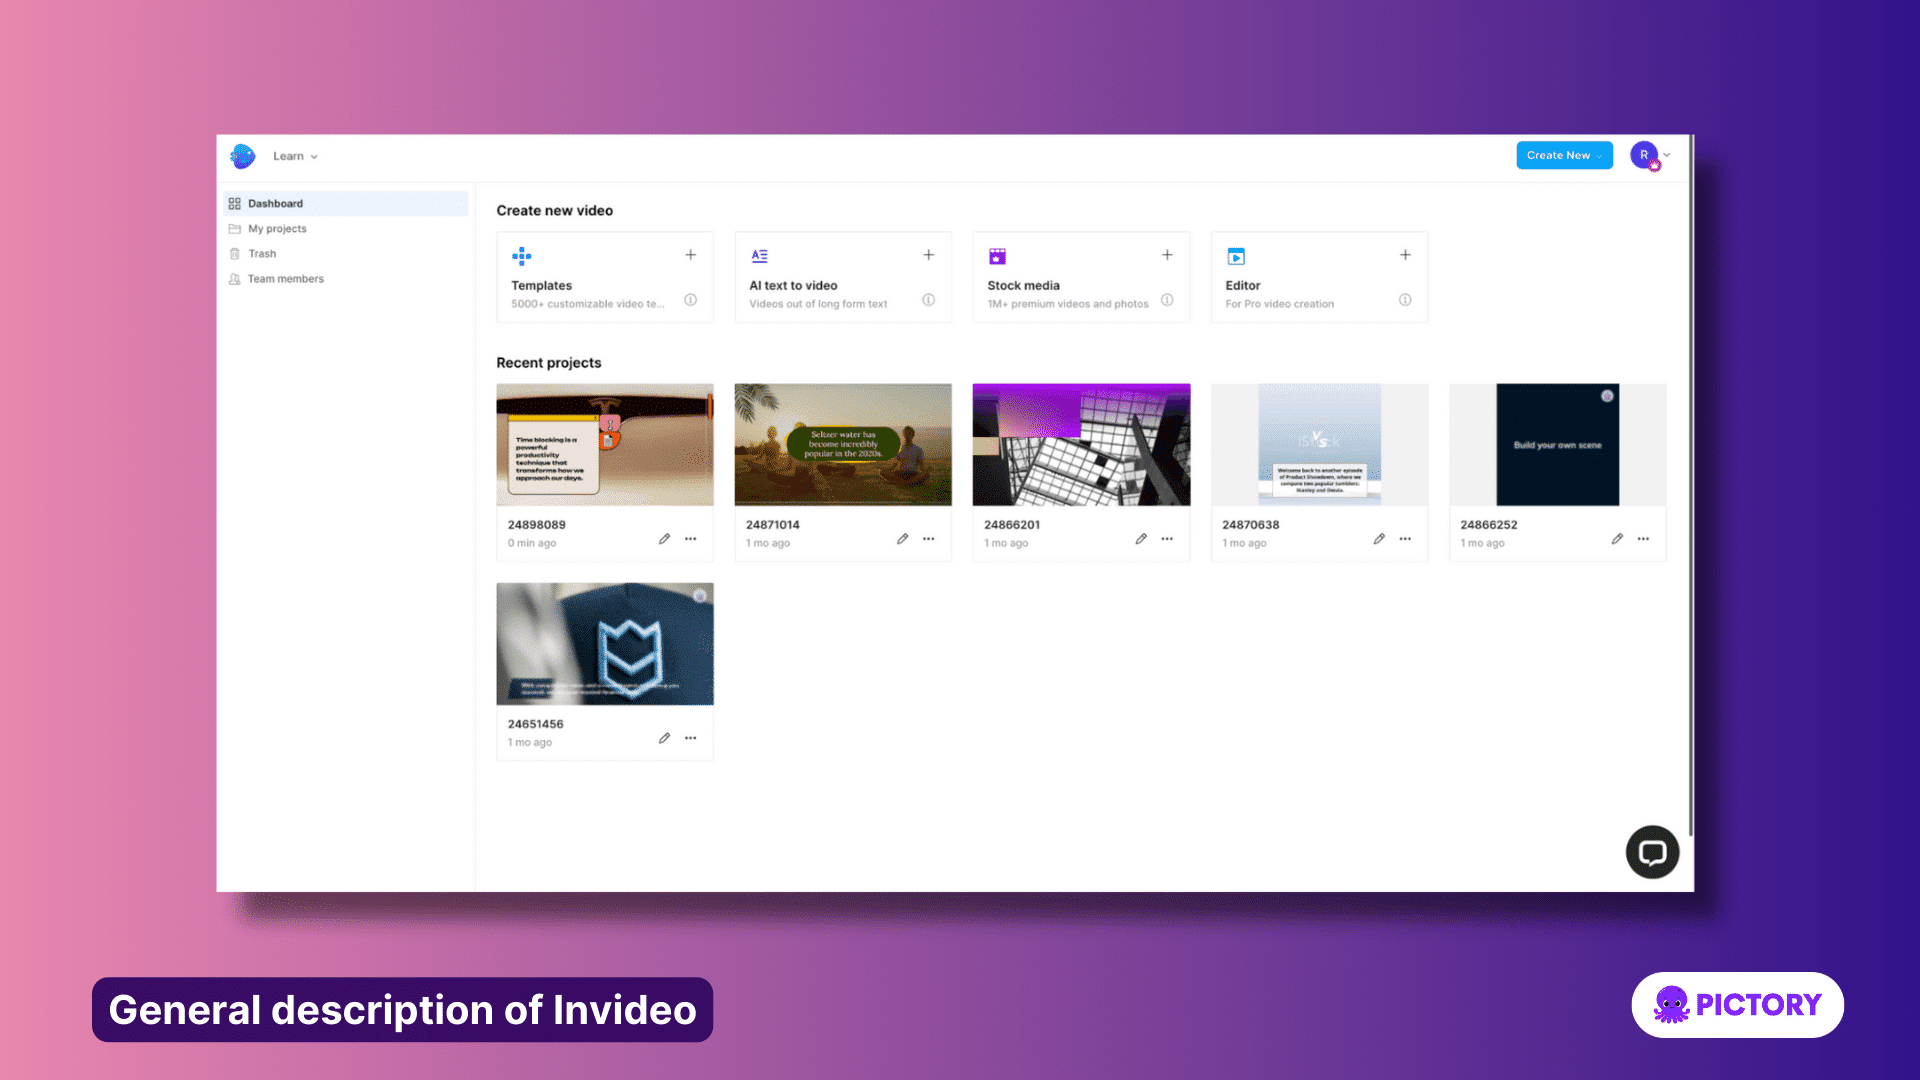The width and height of the screenshot is (1920, 1080).
Task: Click '0 min ago' timestamp
Action: point(531,543)
